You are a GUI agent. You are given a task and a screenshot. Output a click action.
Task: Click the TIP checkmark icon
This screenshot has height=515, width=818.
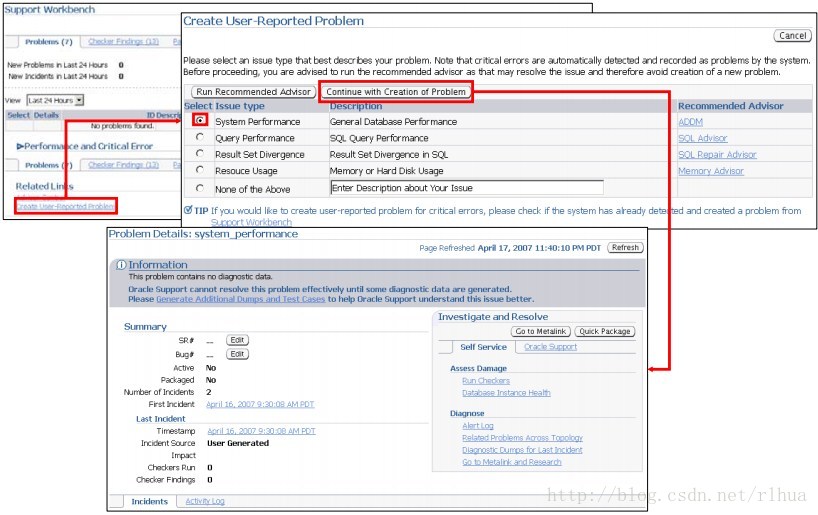(188, 210)
